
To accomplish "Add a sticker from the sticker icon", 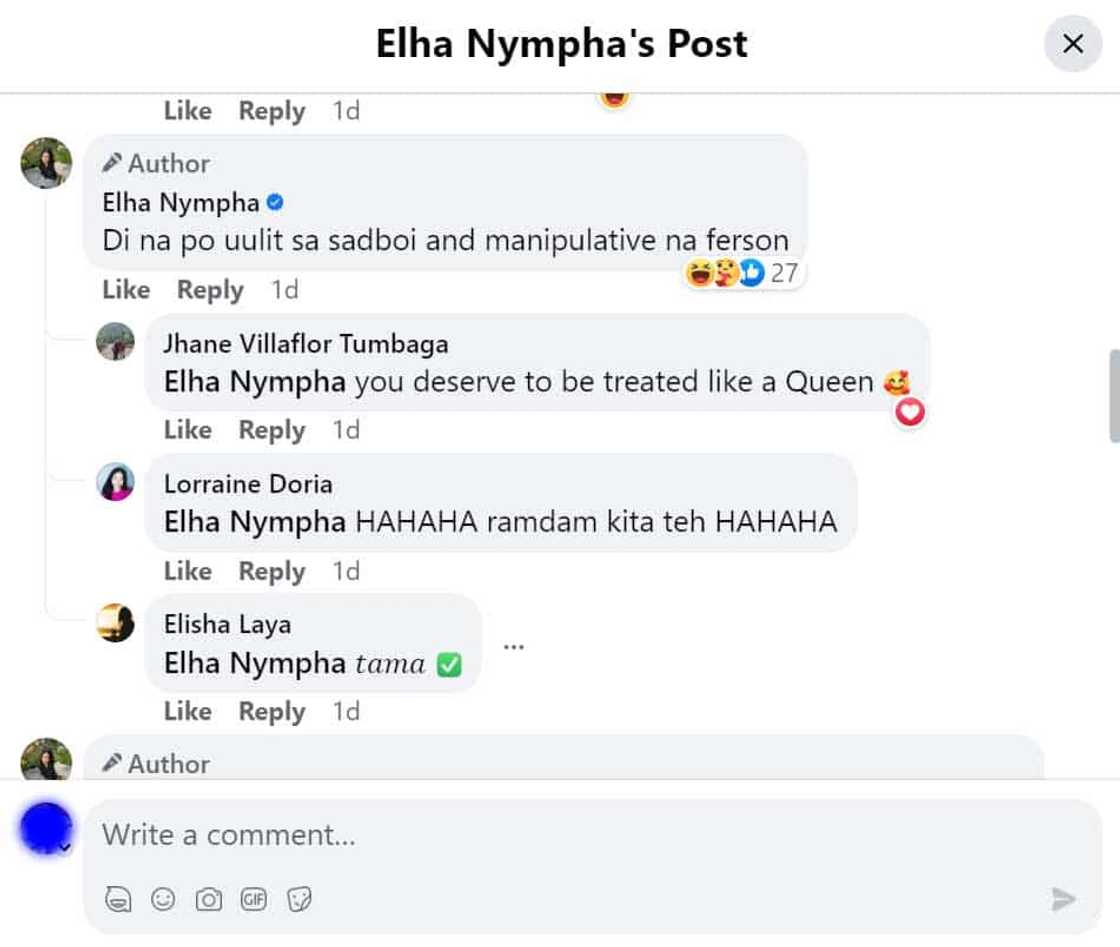I will point(299,898).
